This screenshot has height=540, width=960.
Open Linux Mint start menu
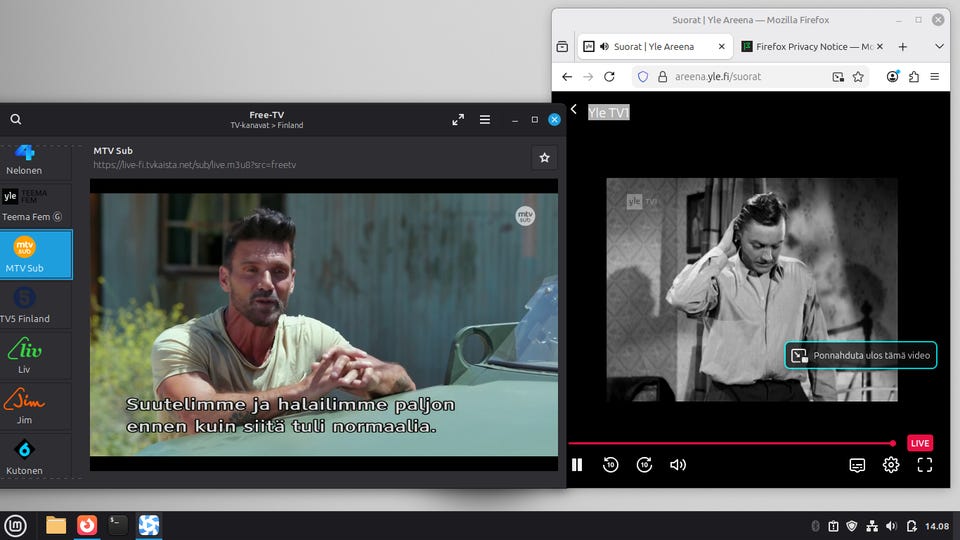15,525
